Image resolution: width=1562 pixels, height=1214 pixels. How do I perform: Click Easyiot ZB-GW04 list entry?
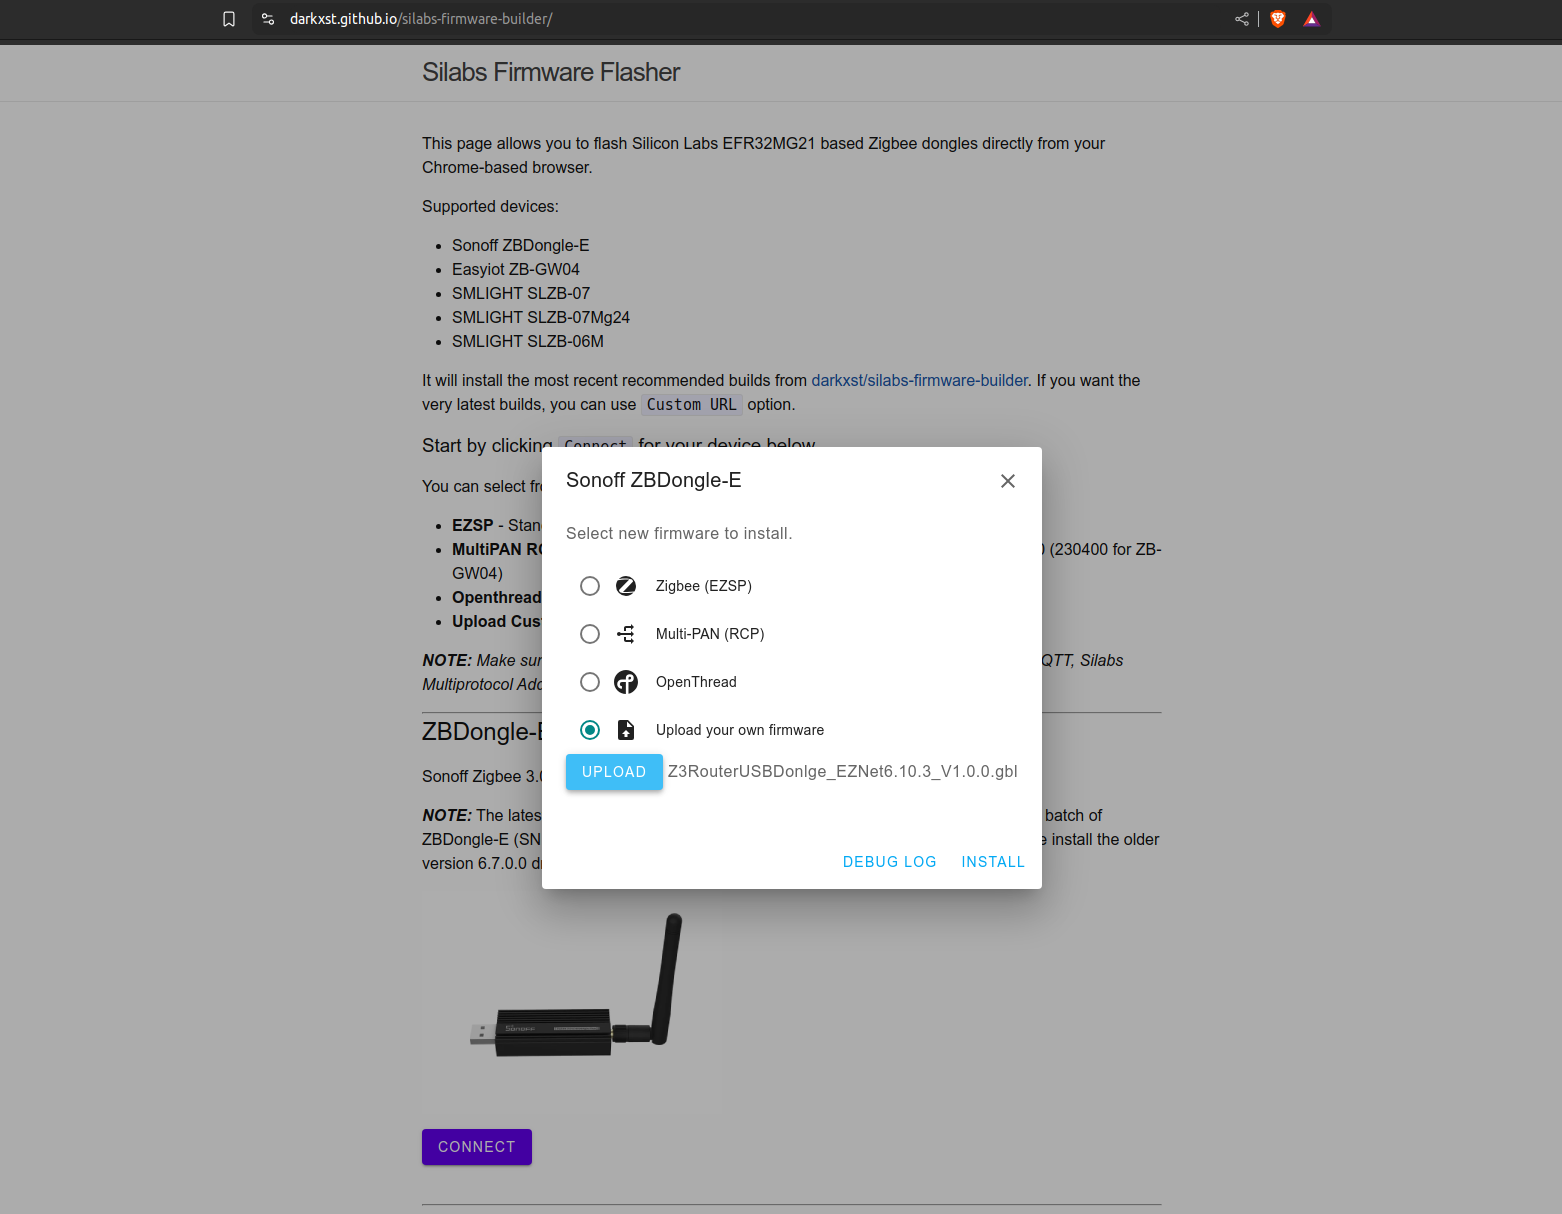[x=516, y=269]
